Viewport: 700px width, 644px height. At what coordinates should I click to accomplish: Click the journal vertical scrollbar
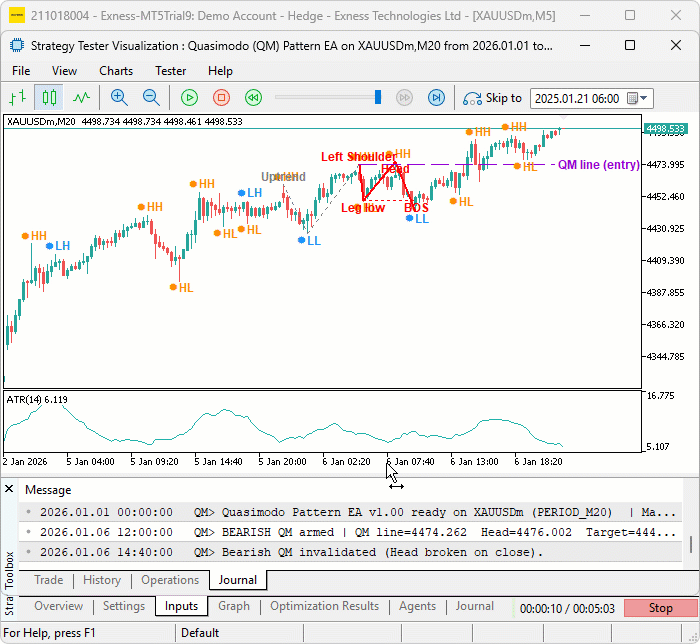(x=691, y=544)
